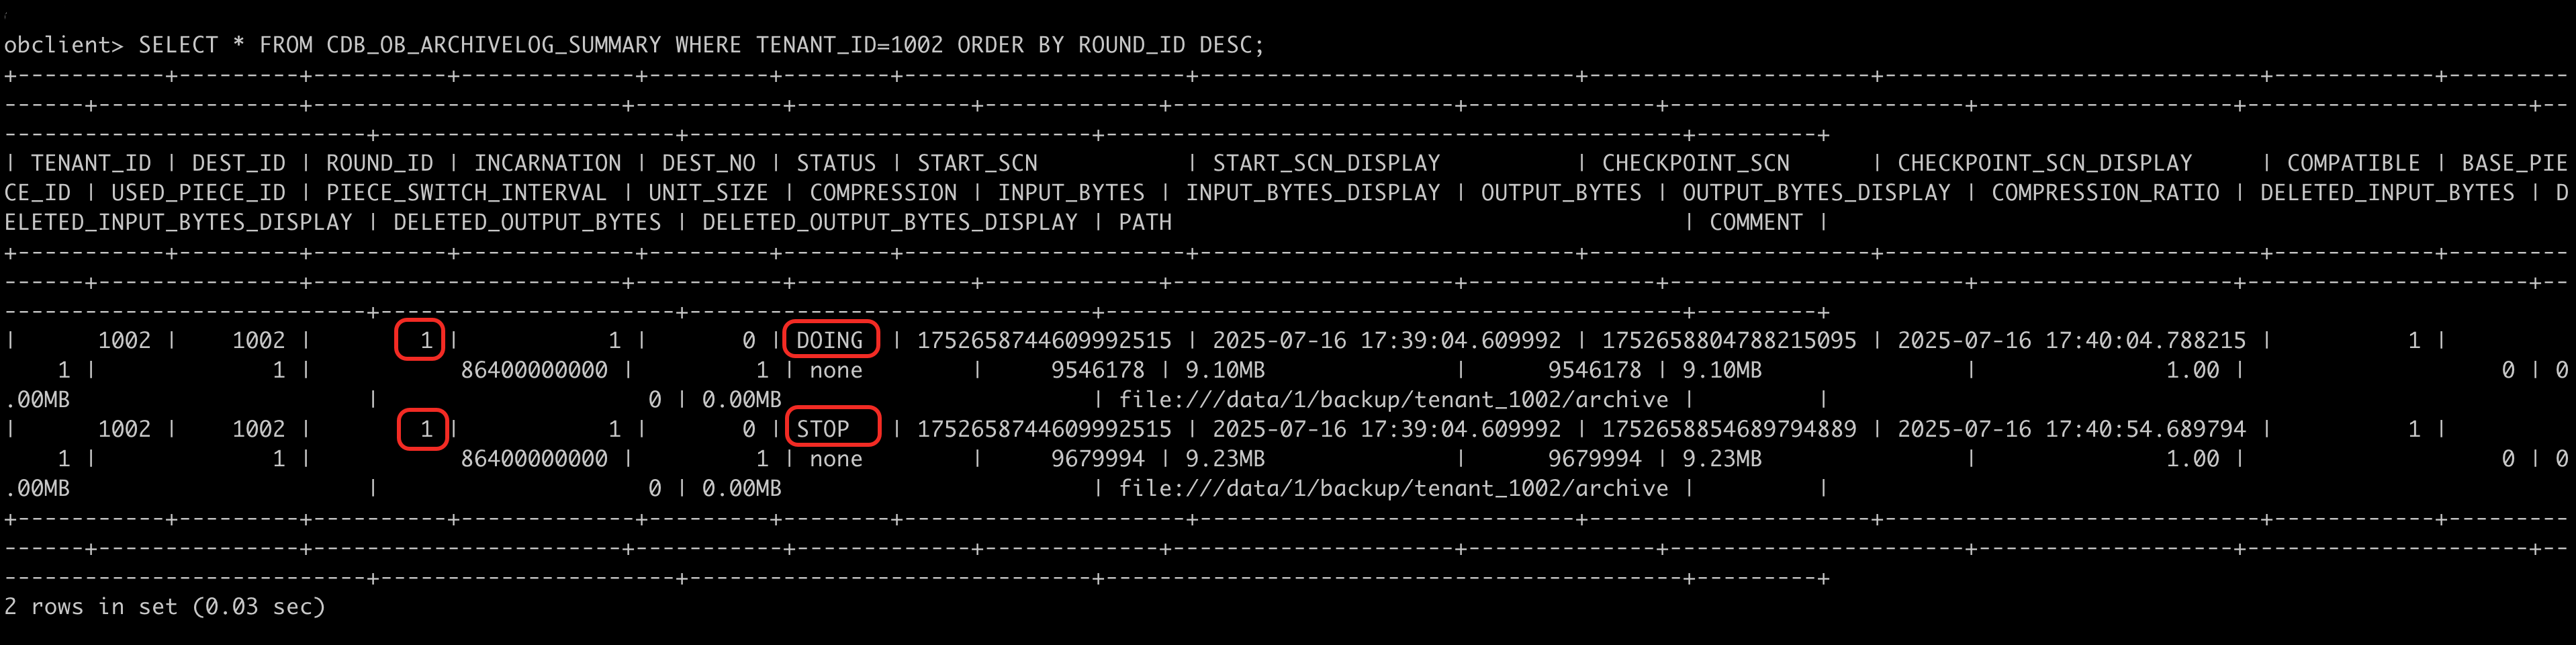Click the STATUS column header
Image resolution: width=2576 pixels, height=645 pixels.
836,163
